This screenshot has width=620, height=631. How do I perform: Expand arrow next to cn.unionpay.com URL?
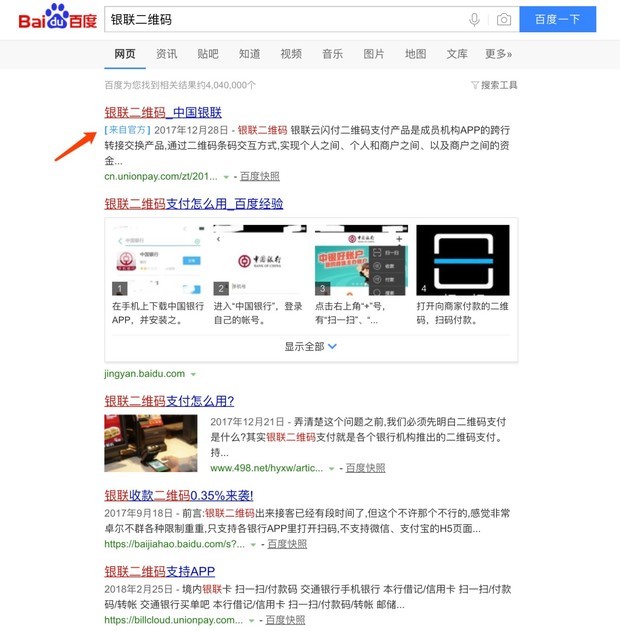[x=226, y=177]
